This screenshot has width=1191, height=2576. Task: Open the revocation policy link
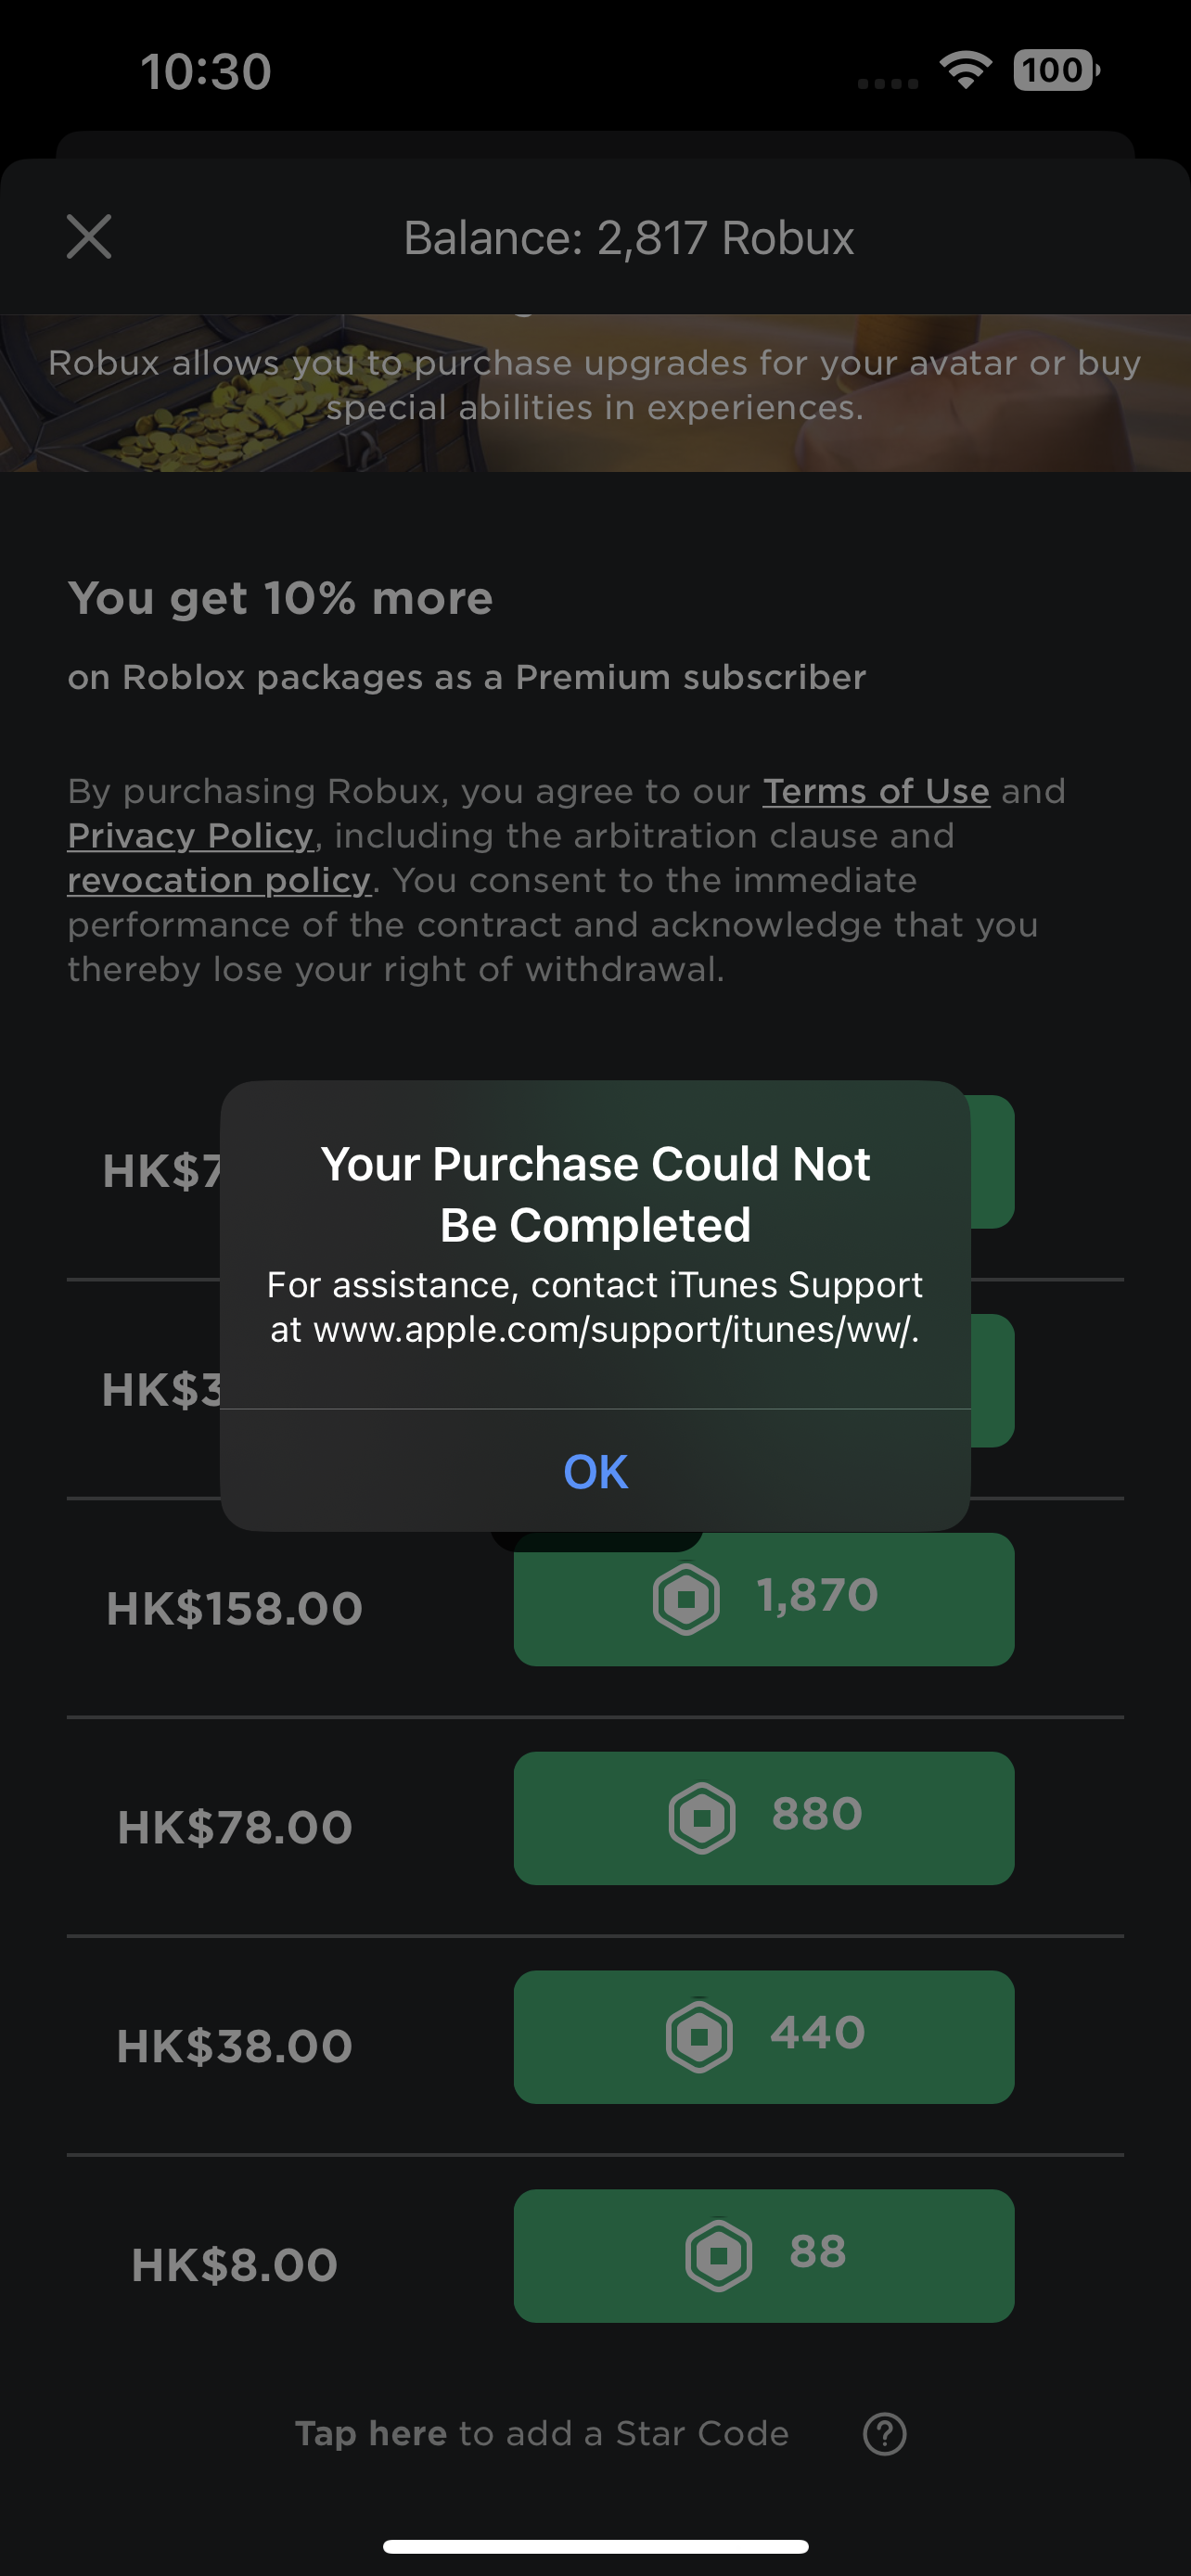click(219, 880)
